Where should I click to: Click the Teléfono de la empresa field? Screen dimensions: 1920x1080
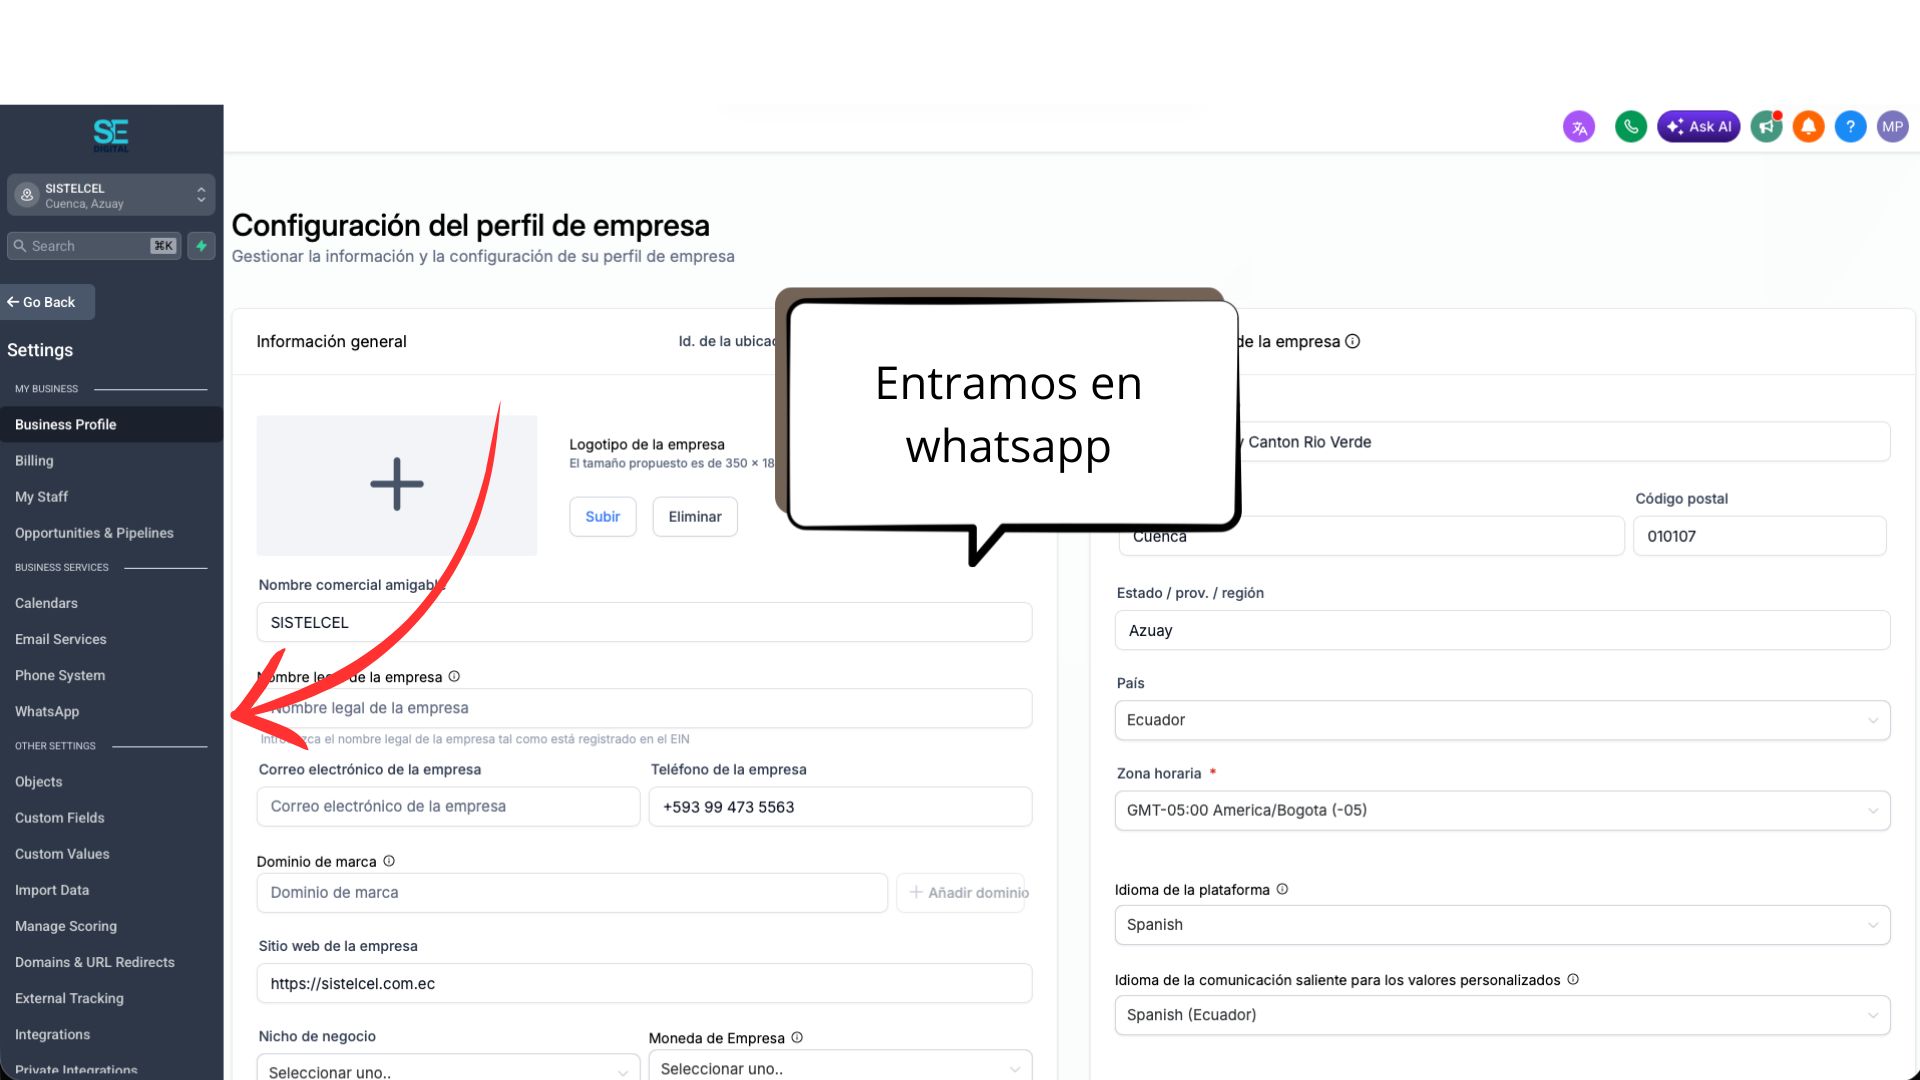click(840, 806)
